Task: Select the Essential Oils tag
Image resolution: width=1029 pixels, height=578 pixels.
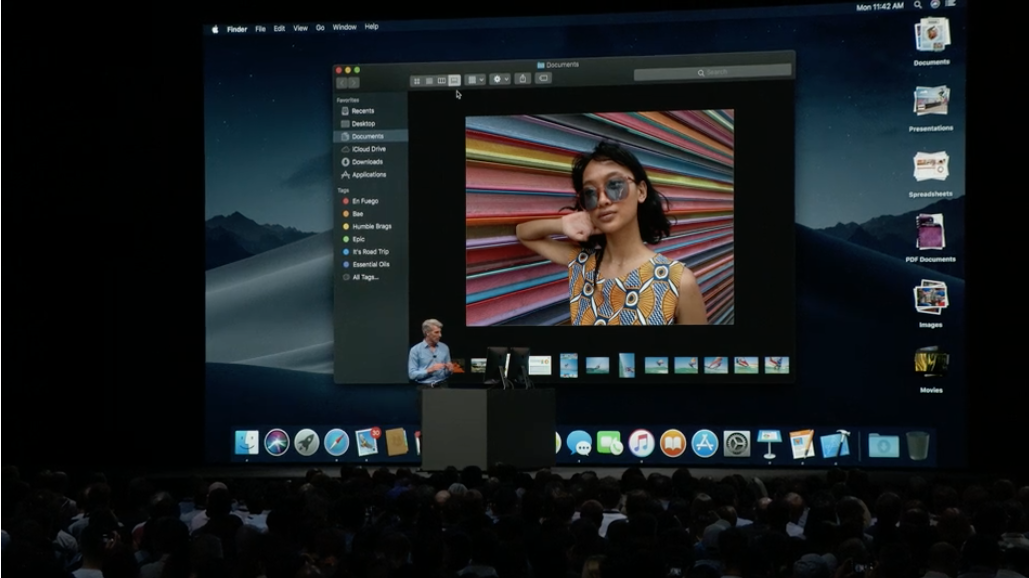Action: point(370,264)
